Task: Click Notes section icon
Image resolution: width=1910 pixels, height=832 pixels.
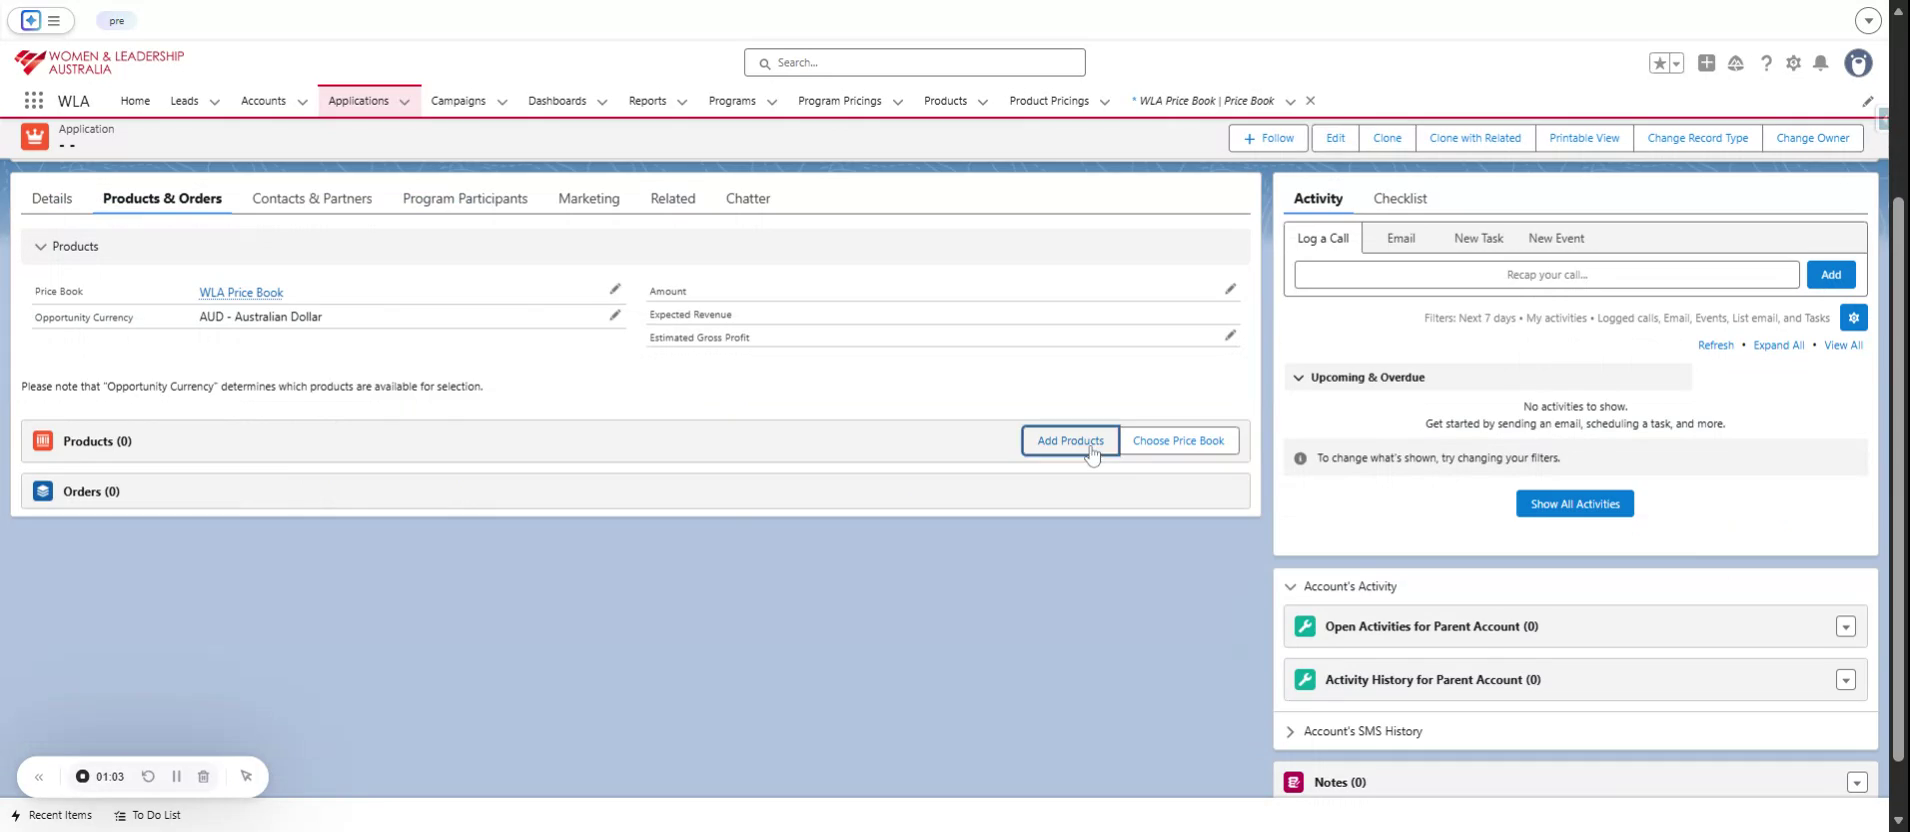Action: [1294, 782]
